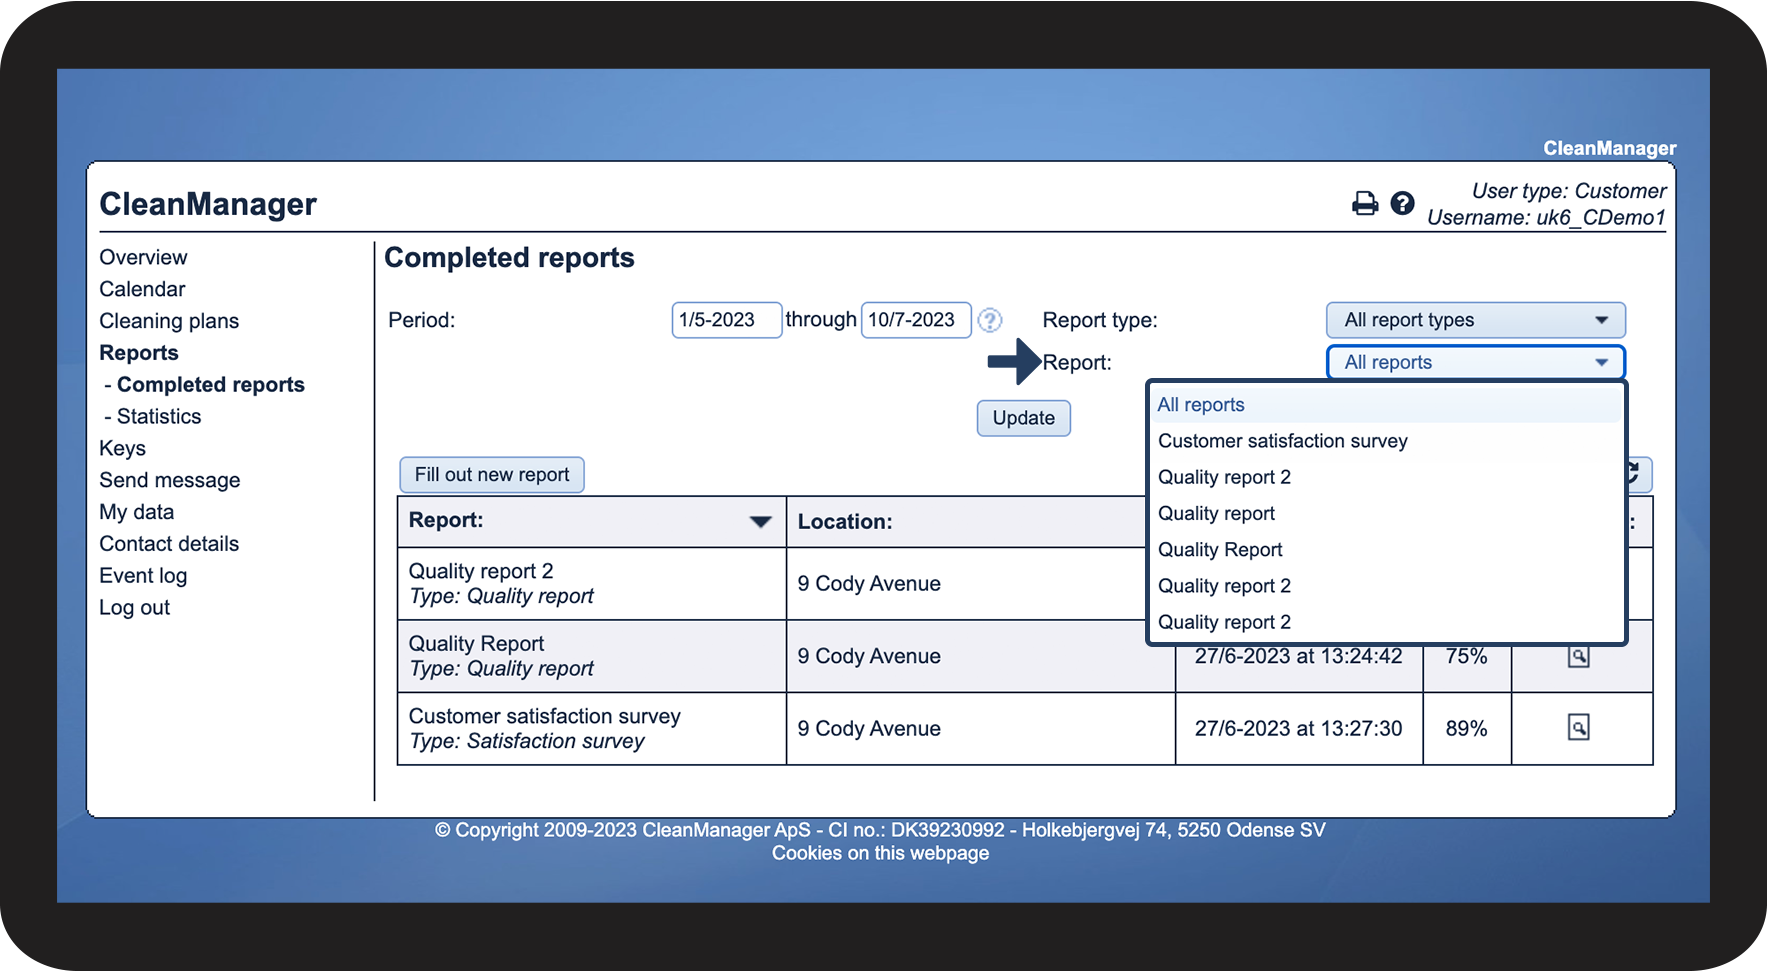The width and height of the screenshot is (1767, 971).
Task: Click the refresh icon above the table
Action: click(1634, 473)
